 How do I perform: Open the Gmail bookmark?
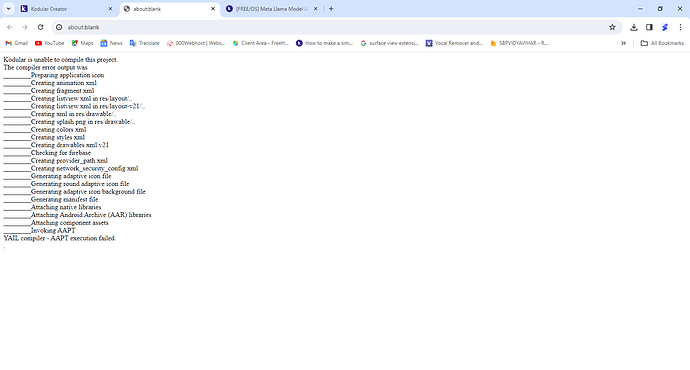pos(16,43)
